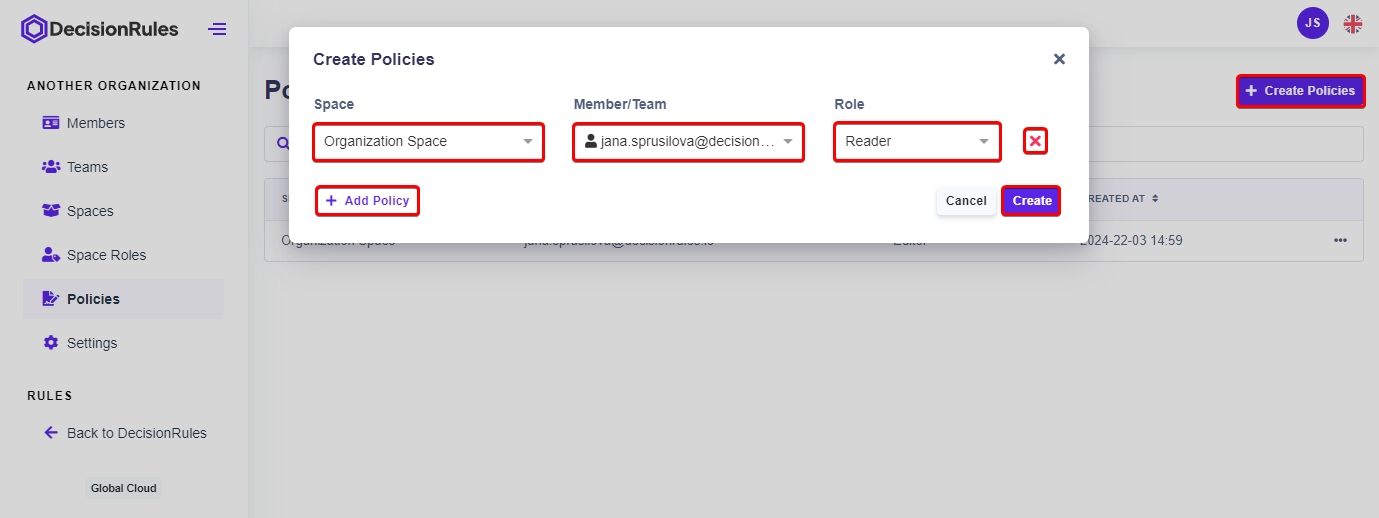
Task: Open the row's three-dot options menu
Action: pos(1340,240)
